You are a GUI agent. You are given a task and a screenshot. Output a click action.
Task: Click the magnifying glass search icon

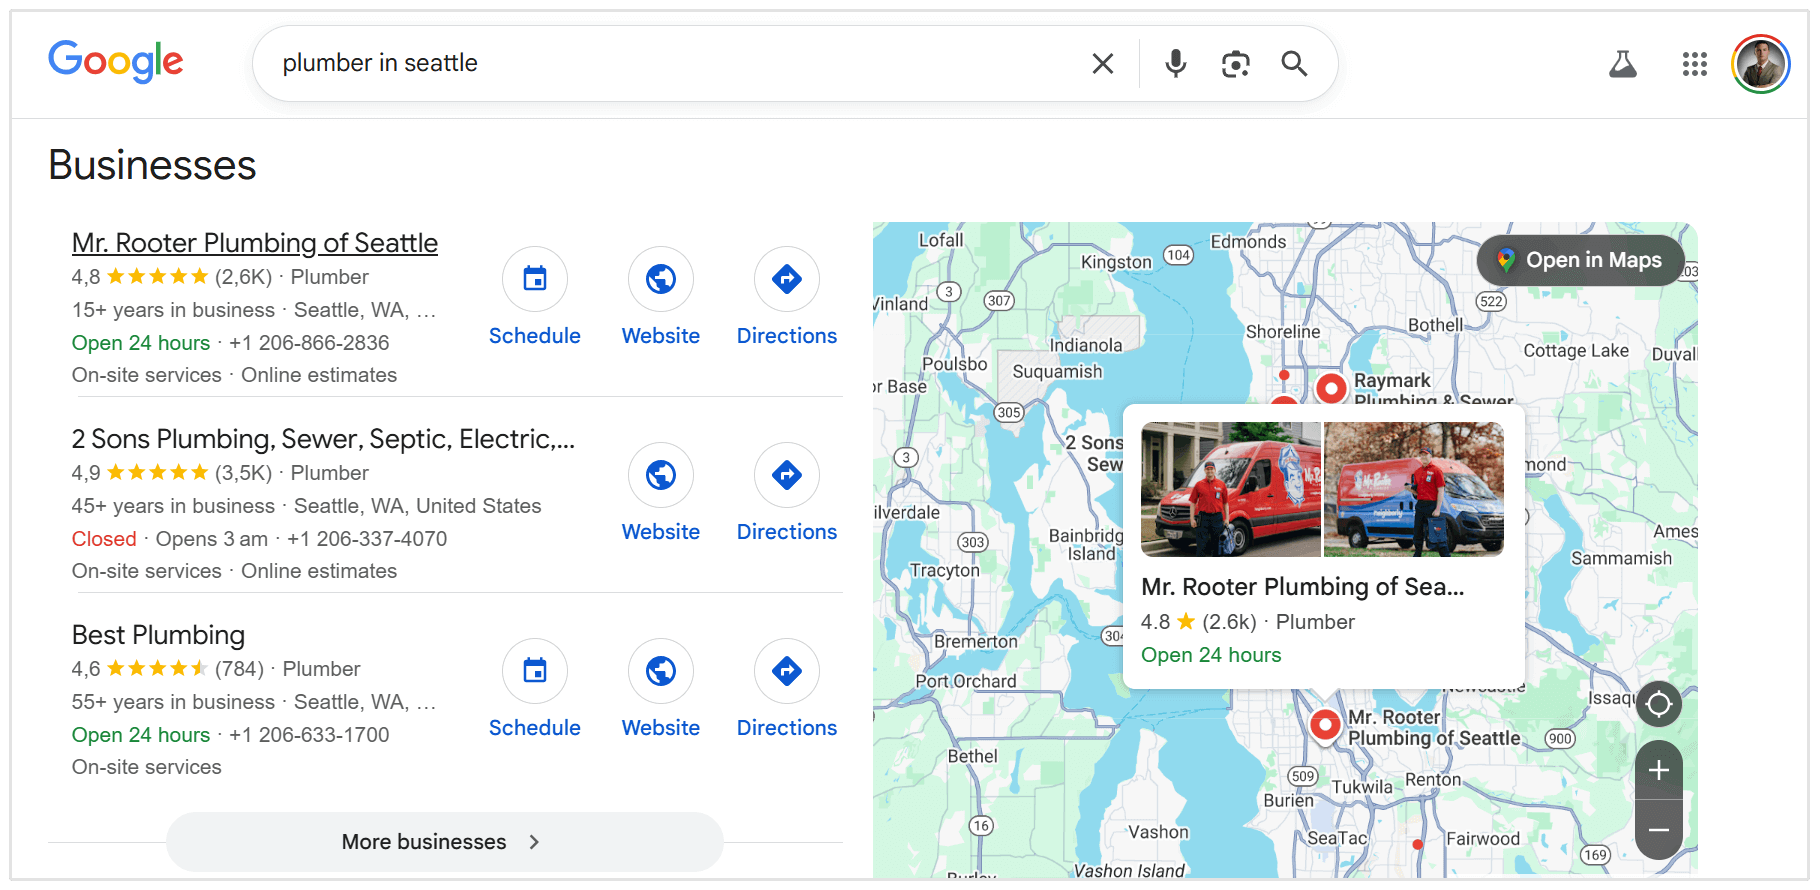click(x=1294, y=64)
